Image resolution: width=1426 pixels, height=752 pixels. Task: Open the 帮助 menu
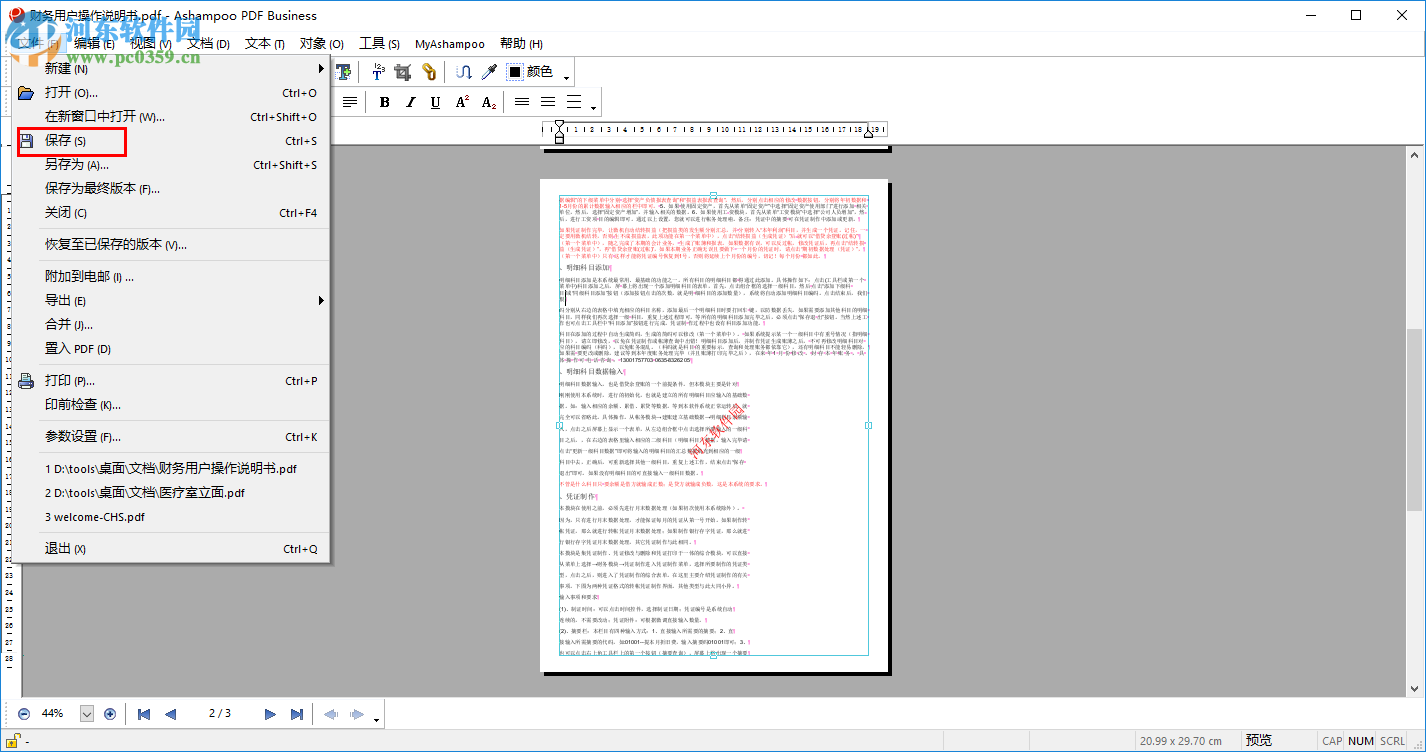tap(521, 43)
